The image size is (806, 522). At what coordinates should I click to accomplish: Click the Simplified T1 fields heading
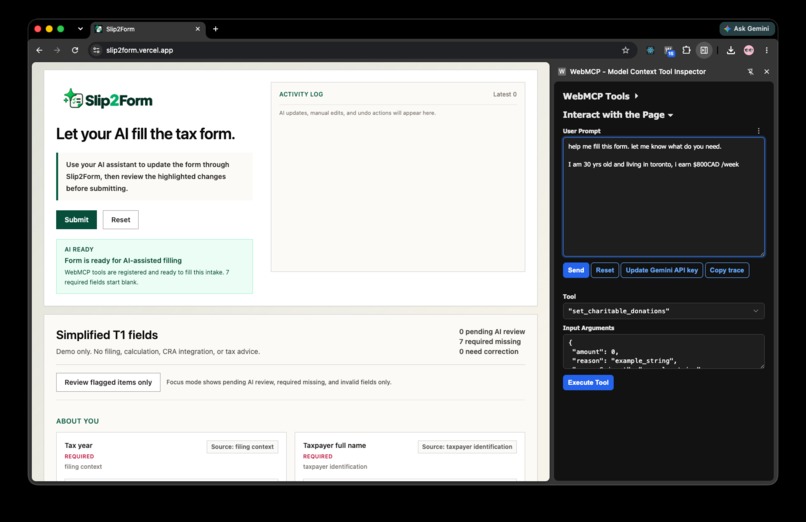point(107,335)
